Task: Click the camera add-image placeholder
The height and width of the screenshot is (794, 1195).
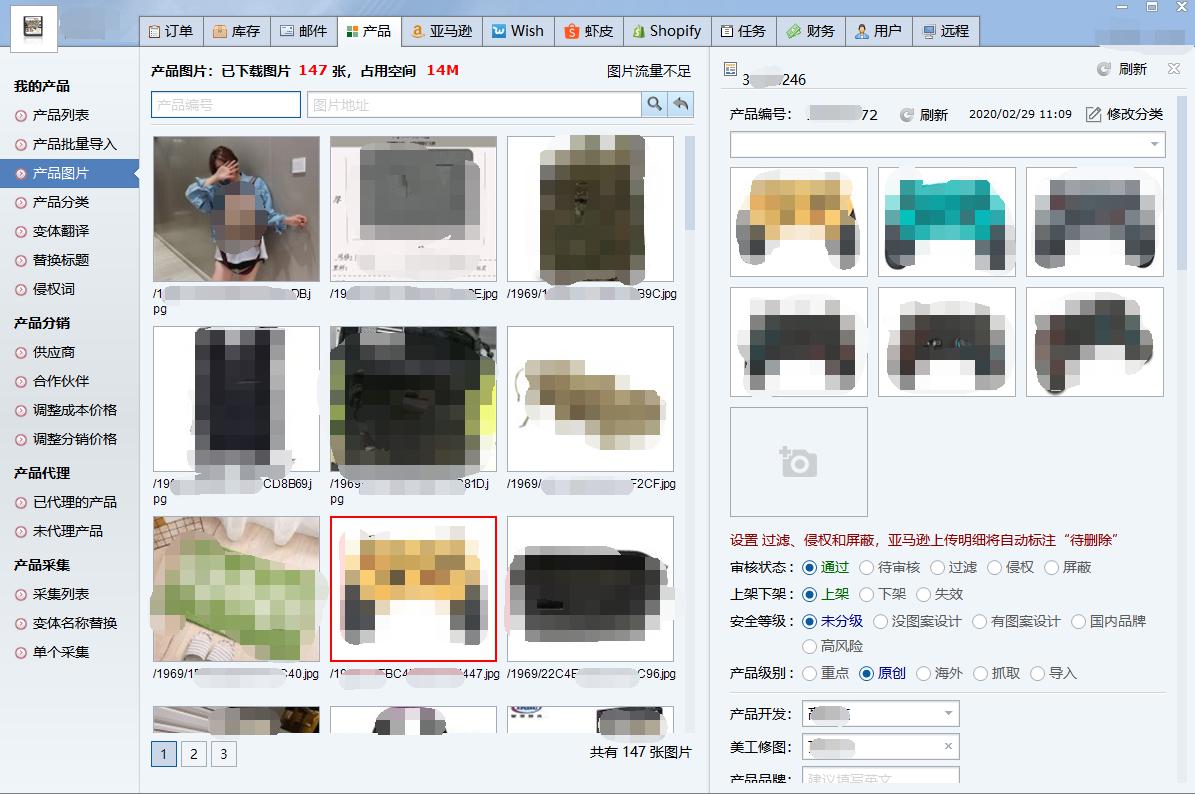Action: coord(799,462)
